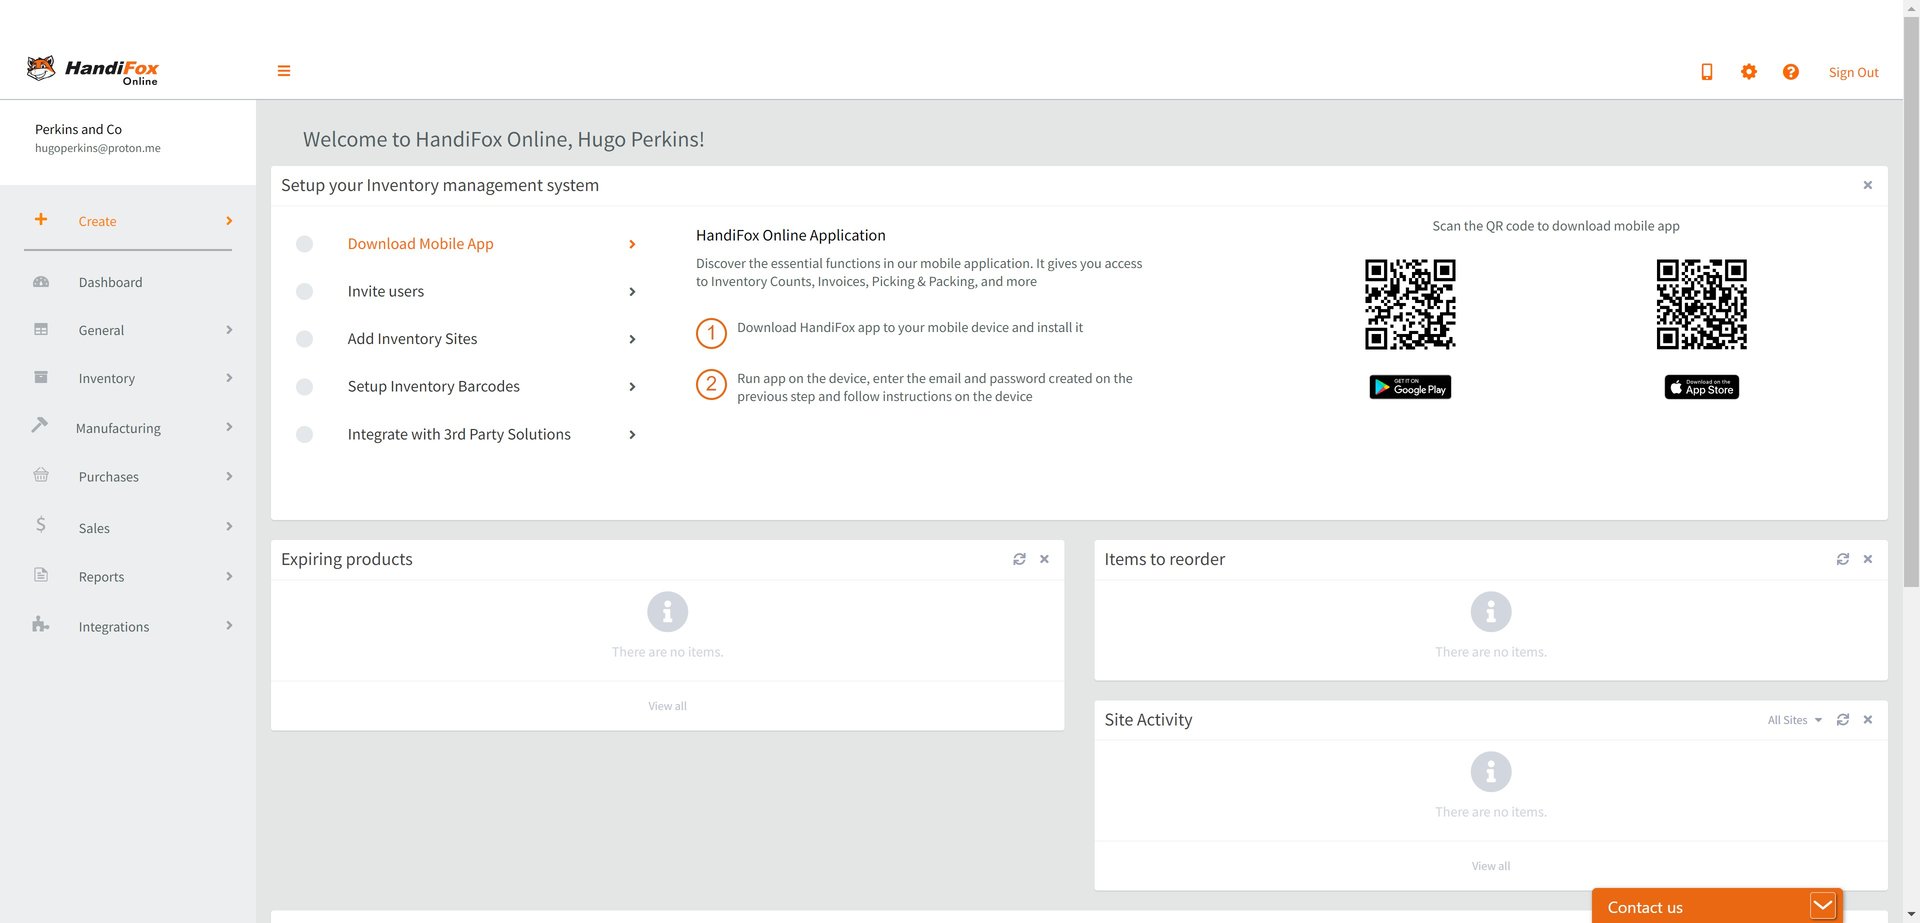Click the Google Play QR code
Image resolution: width=1920 pixels, height=923 pixels.
(x=1410, y=304)
